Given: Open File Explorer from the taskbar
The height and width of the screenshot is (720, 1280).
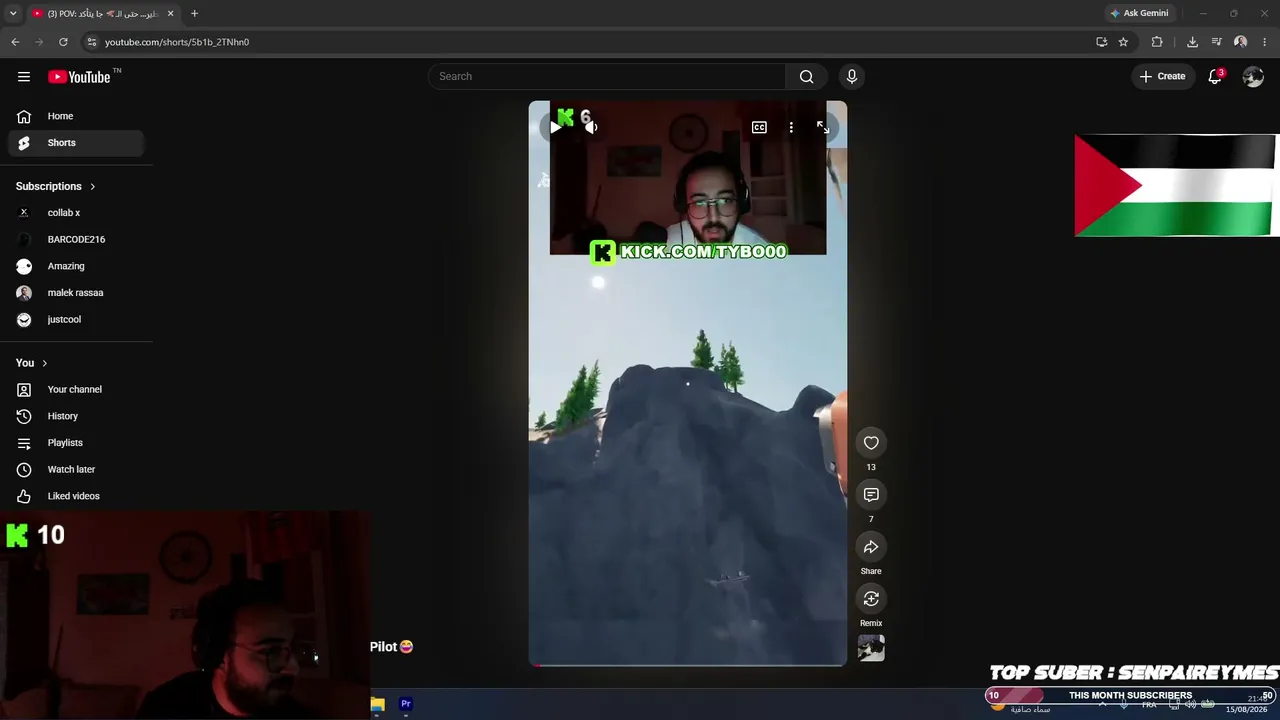Looking at the screenshot, I should point(377,704).
